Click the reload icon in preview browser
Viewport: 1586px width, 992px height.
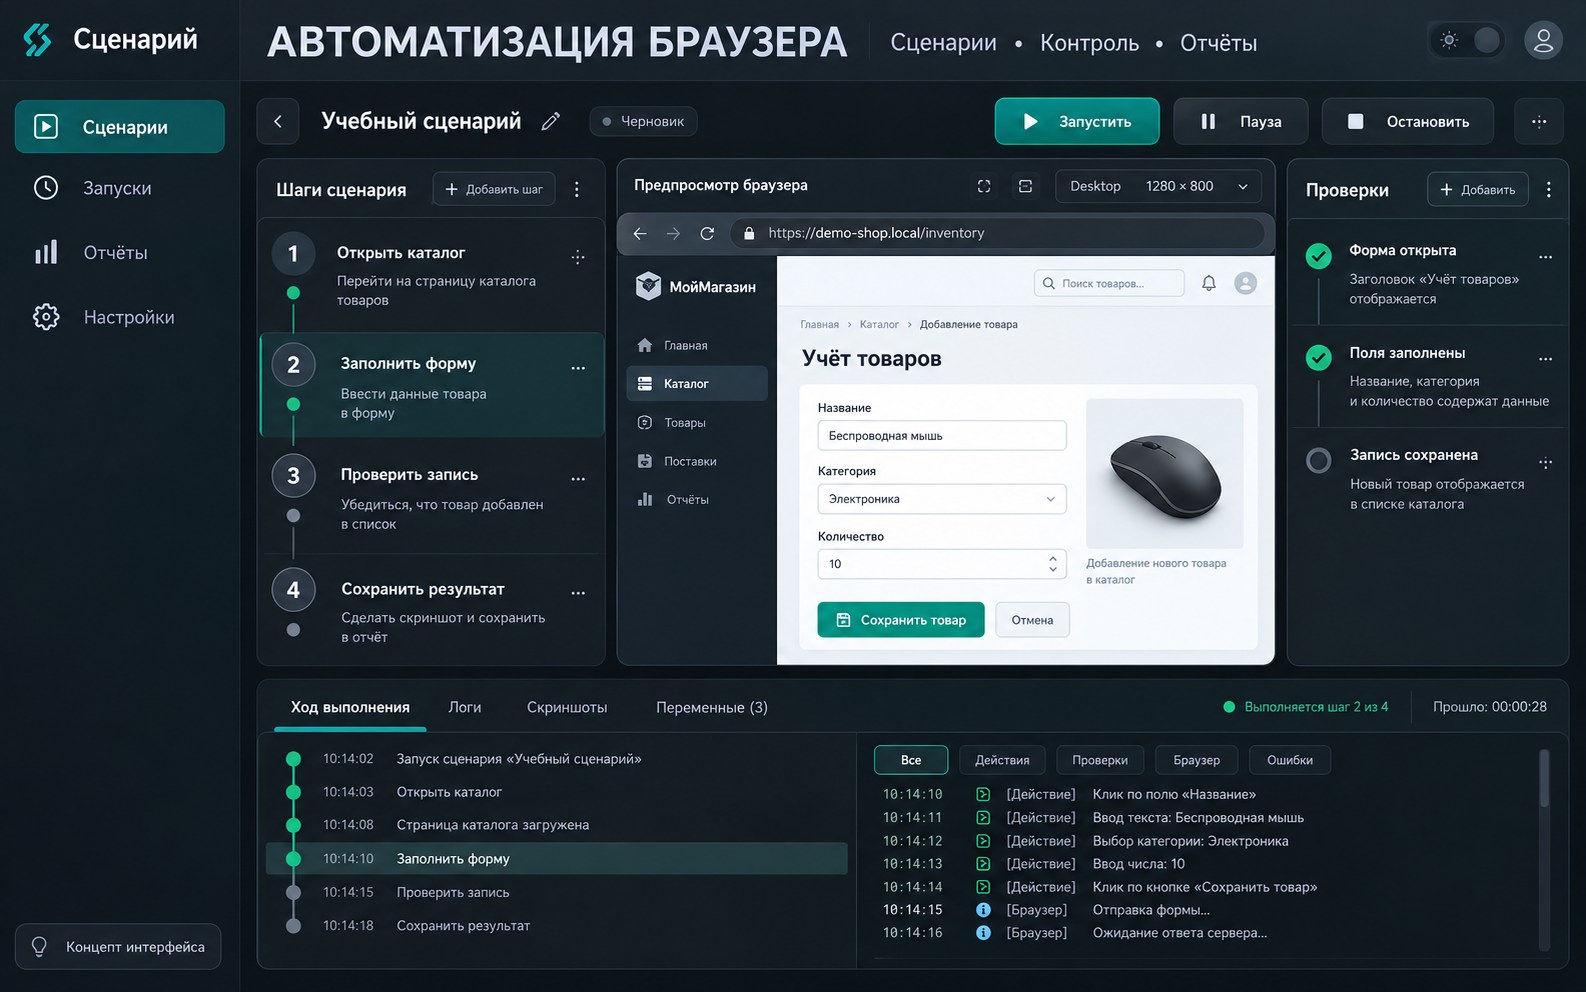click(x=707, y=233)
